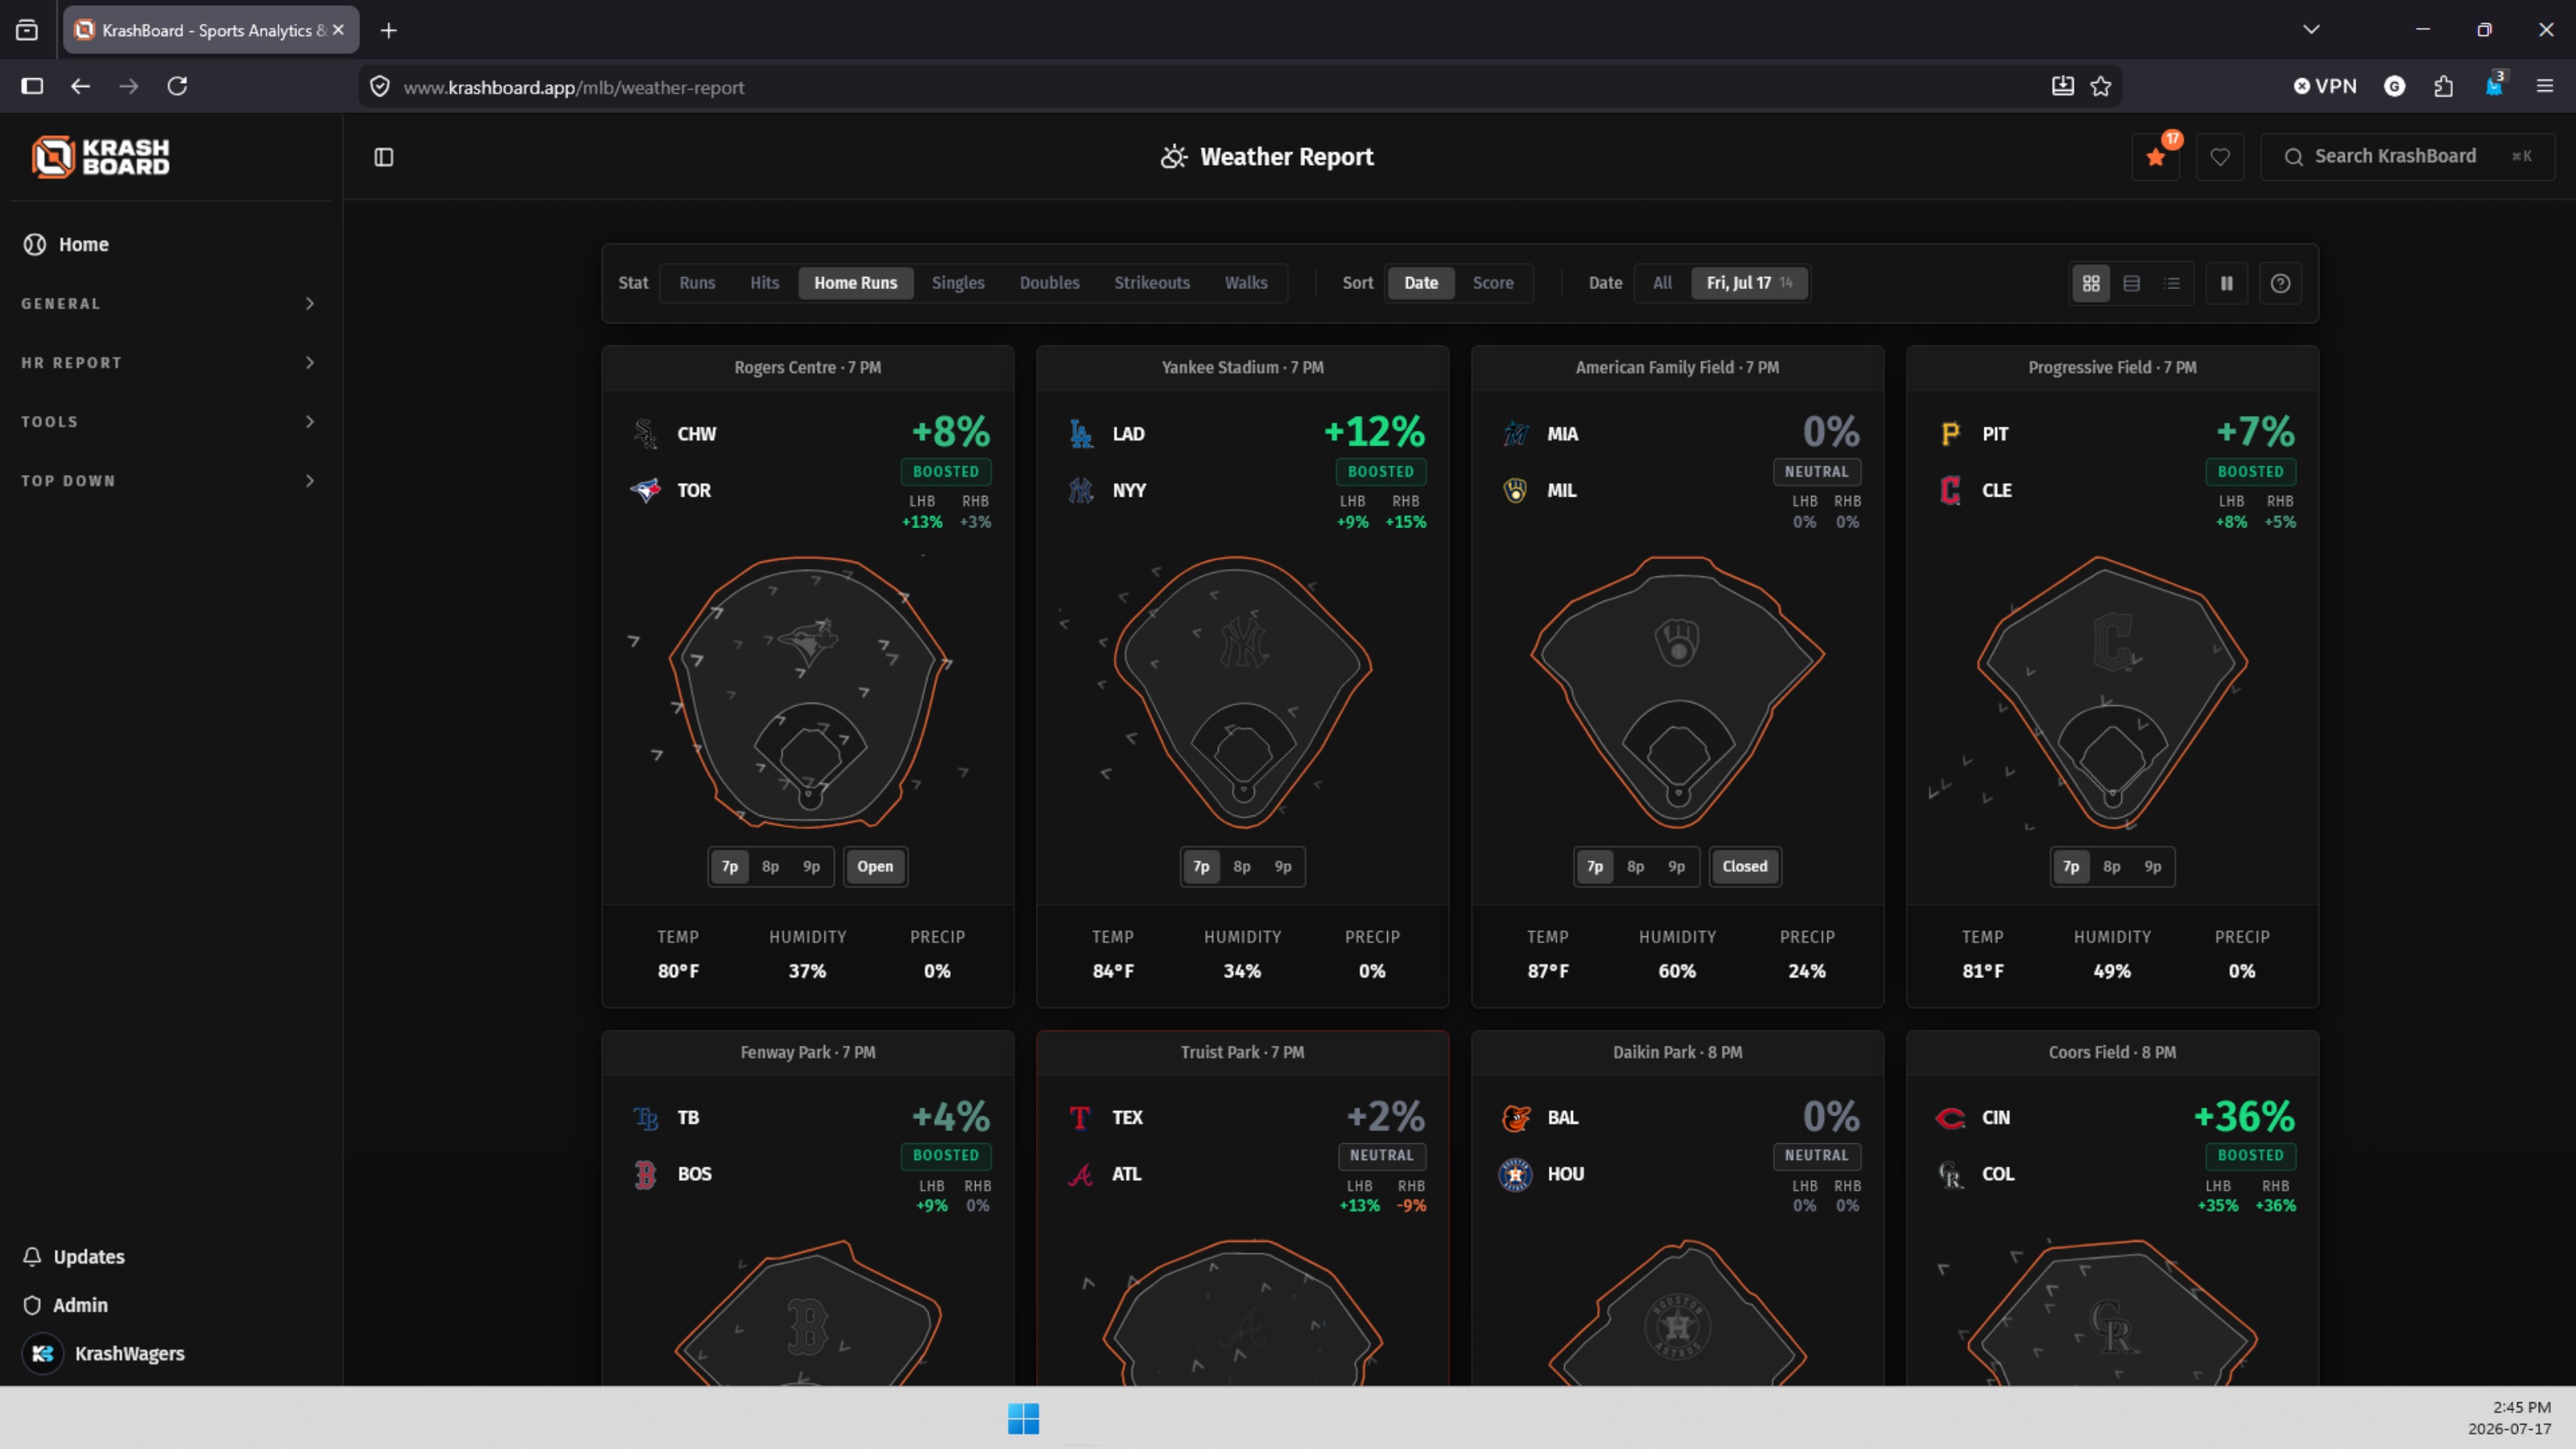Click the Toronto Blue Jays logo next to TOR
Screen dimensions: 2576x1449
(x=646, y=491)
